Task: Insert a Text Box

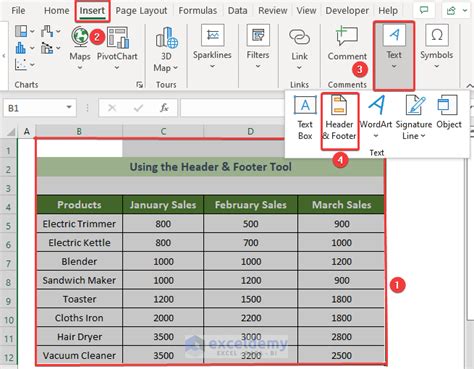Action: 305,117
